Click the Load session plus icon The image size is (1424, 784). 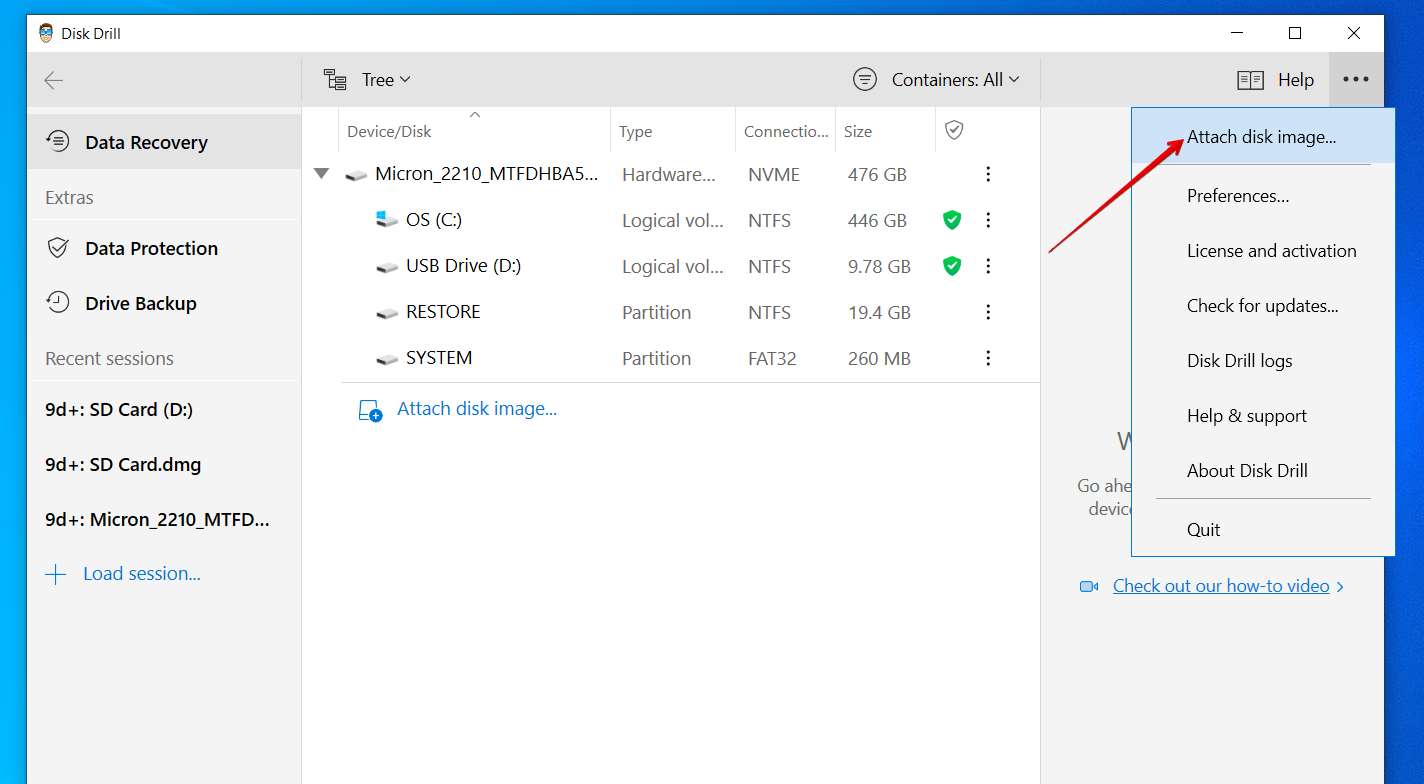click(x=56, y=574)
